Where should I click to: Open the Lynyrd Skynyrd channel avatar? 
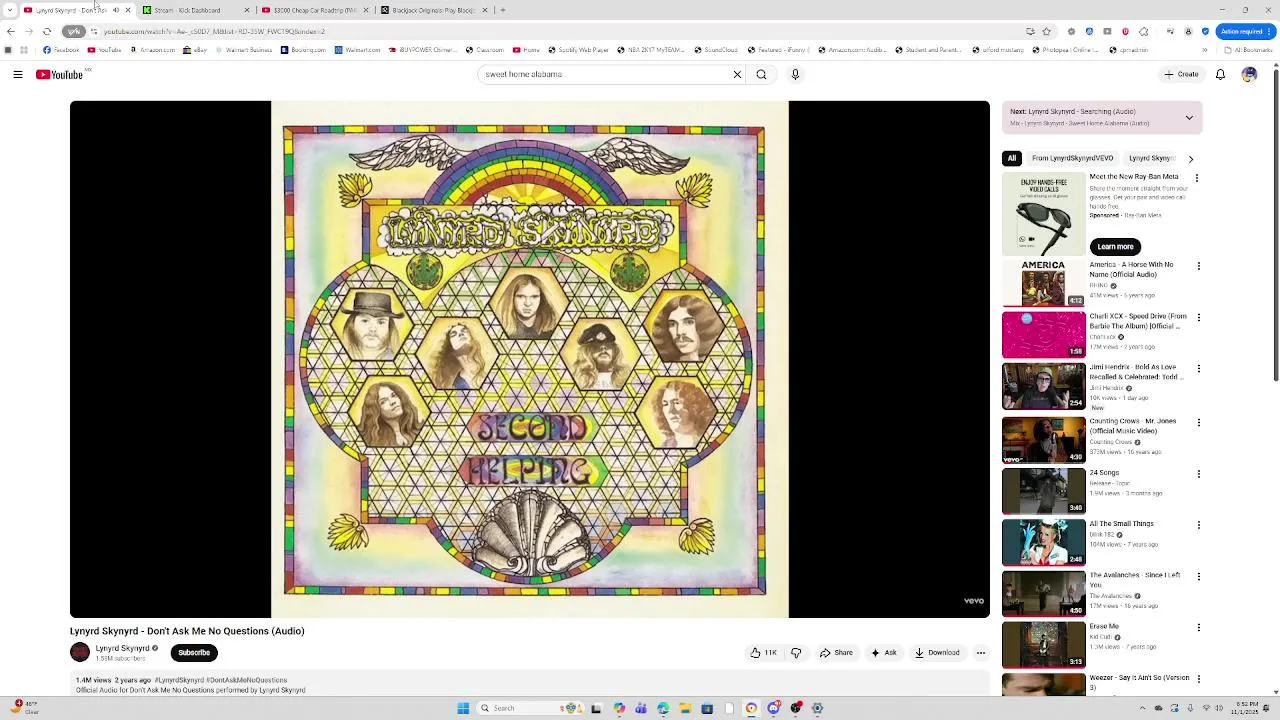coord(80,653)
